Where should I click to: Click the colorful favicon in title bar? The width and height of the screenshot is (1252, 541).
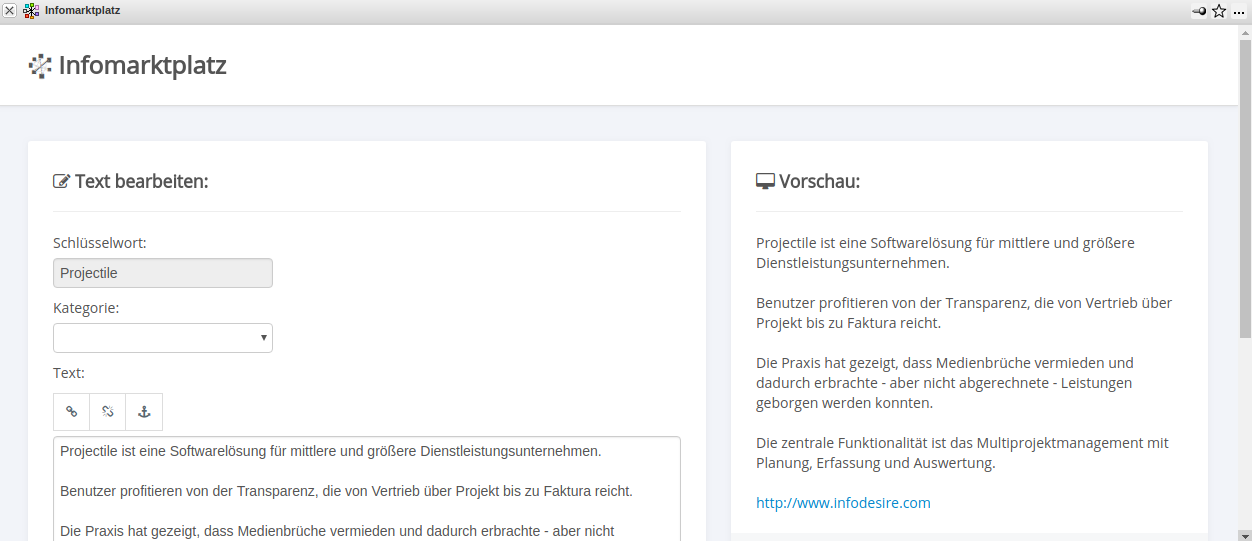[x=31, y=11]
